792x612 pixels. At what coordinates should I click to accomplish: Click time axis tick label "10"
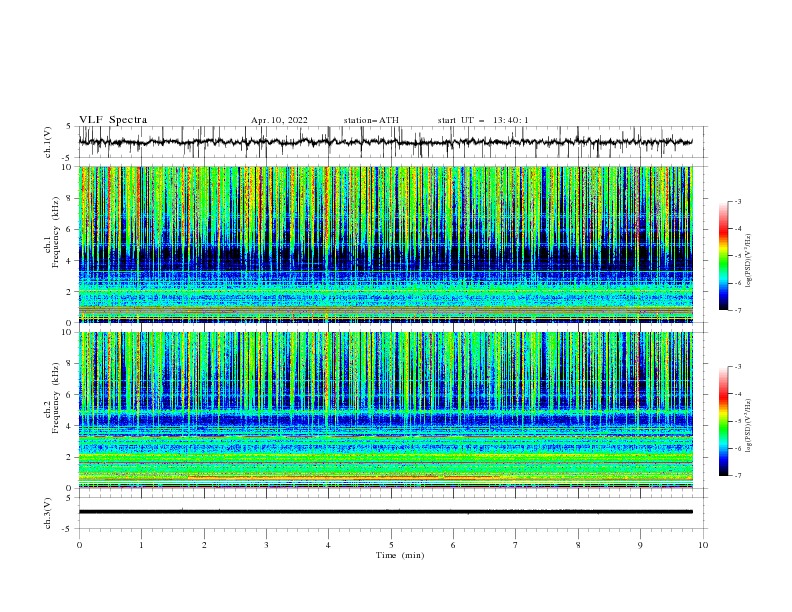click(703, 545)
